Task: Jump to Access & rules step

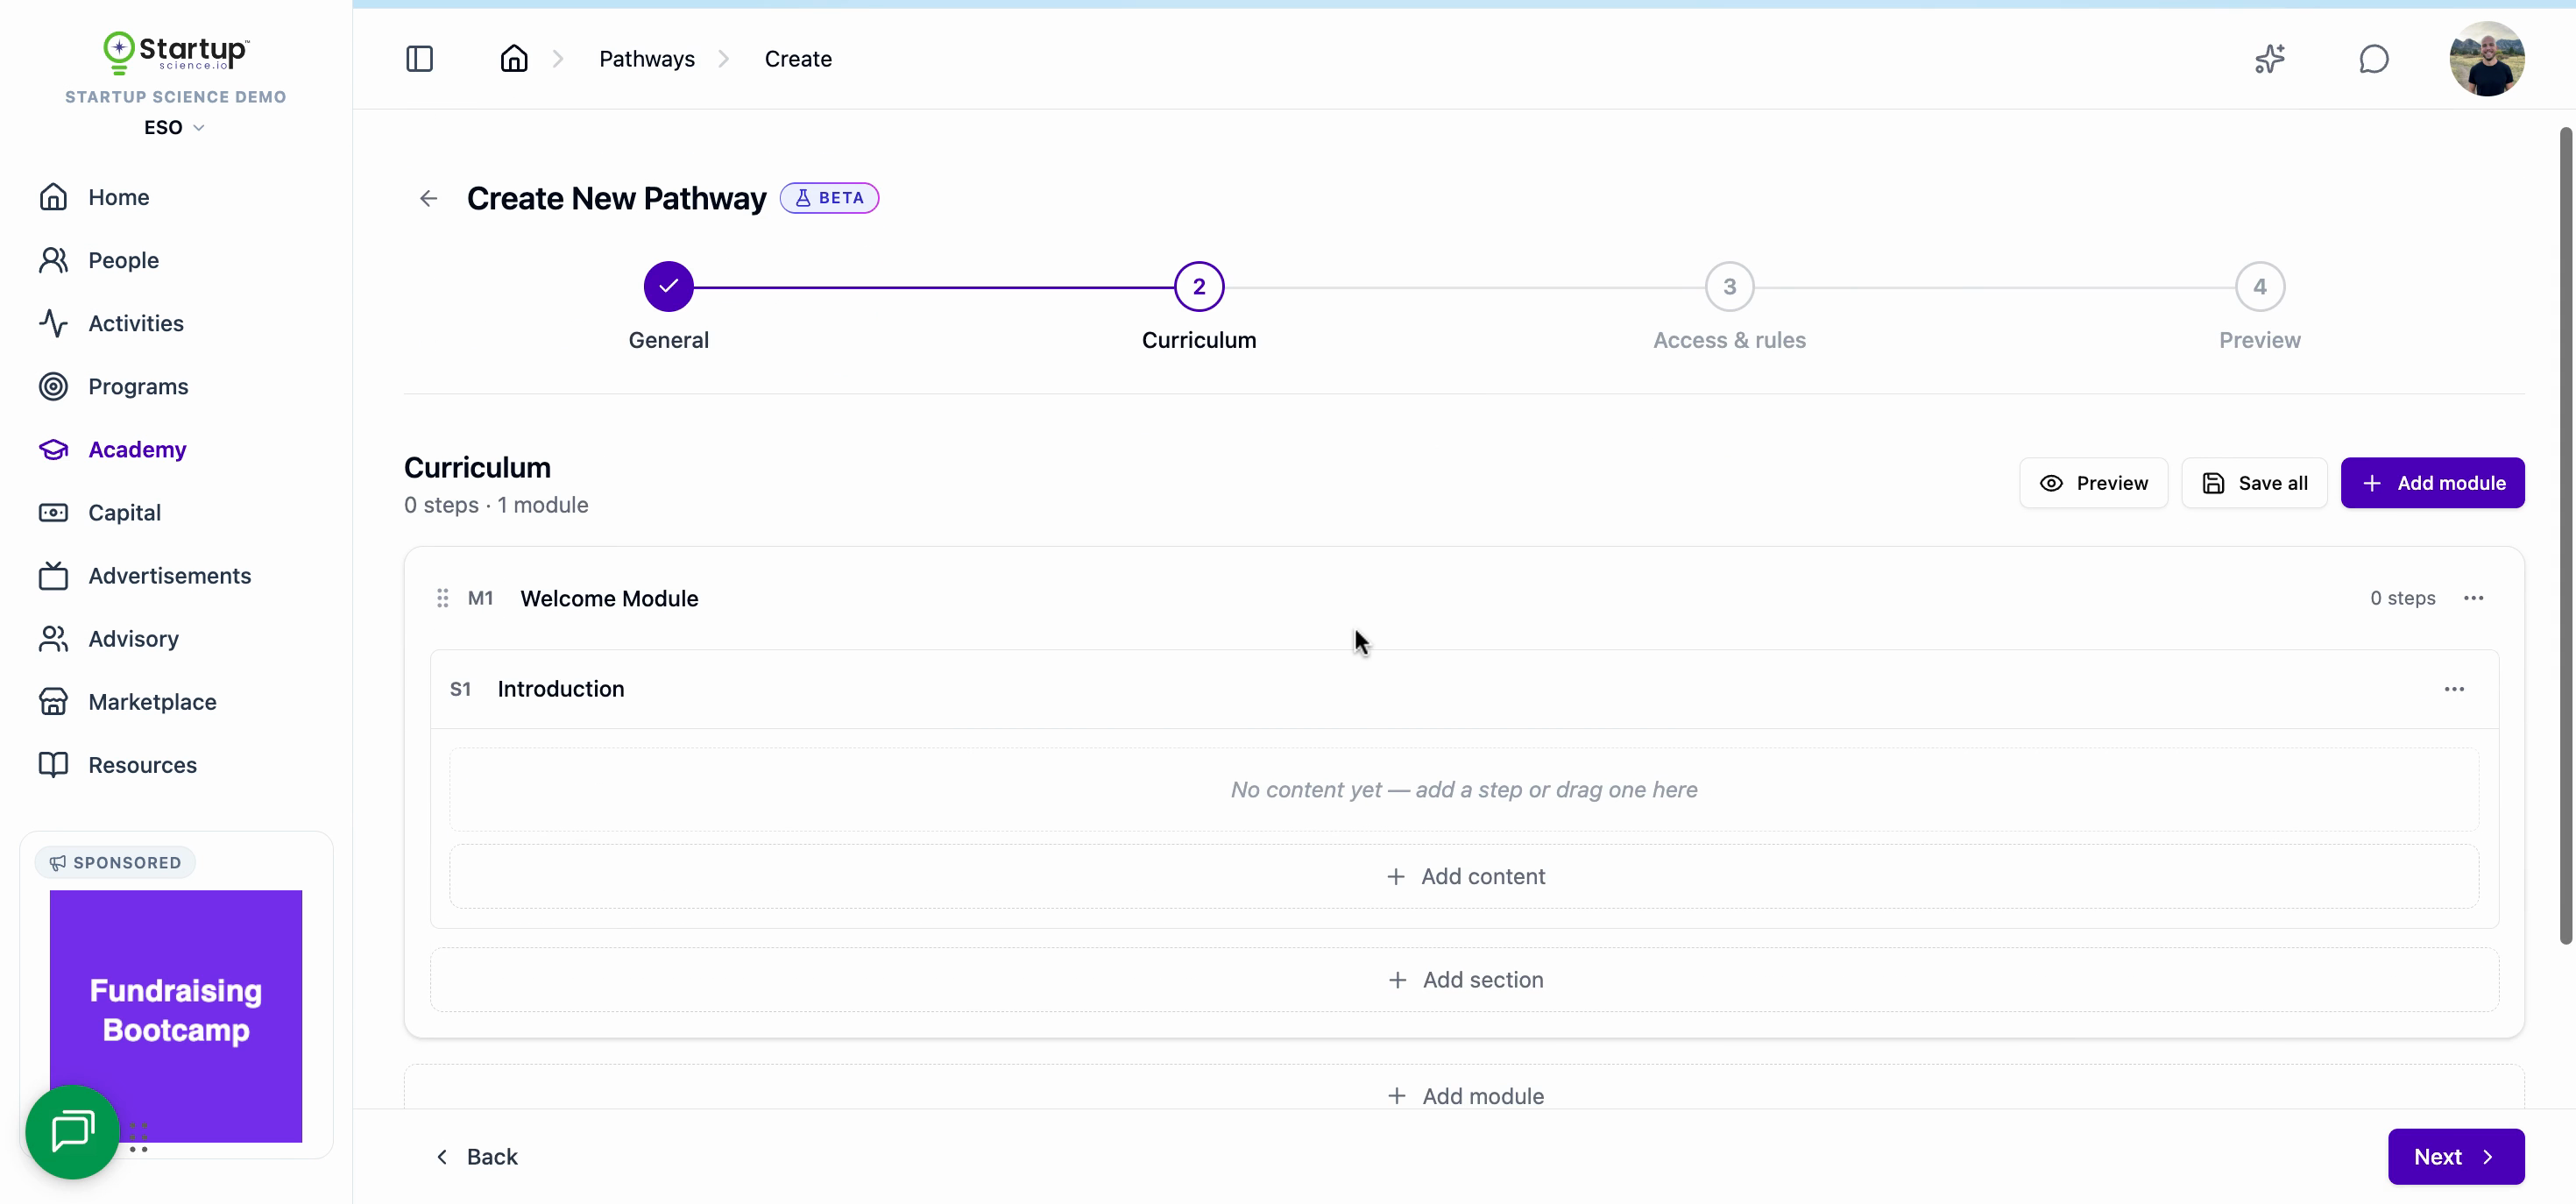Action: point(1729,287)
